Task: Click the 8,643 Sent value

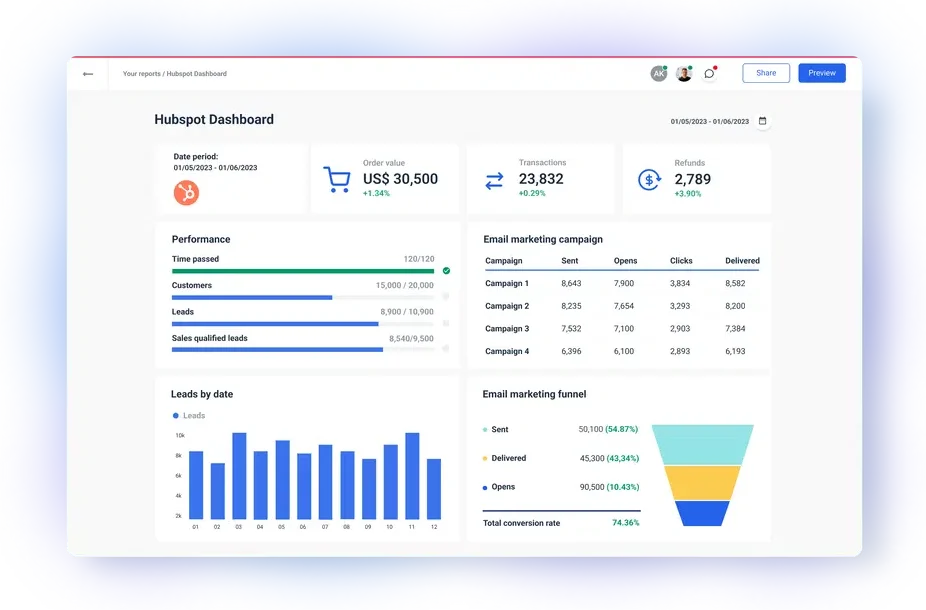Action: tap(571, 283)
